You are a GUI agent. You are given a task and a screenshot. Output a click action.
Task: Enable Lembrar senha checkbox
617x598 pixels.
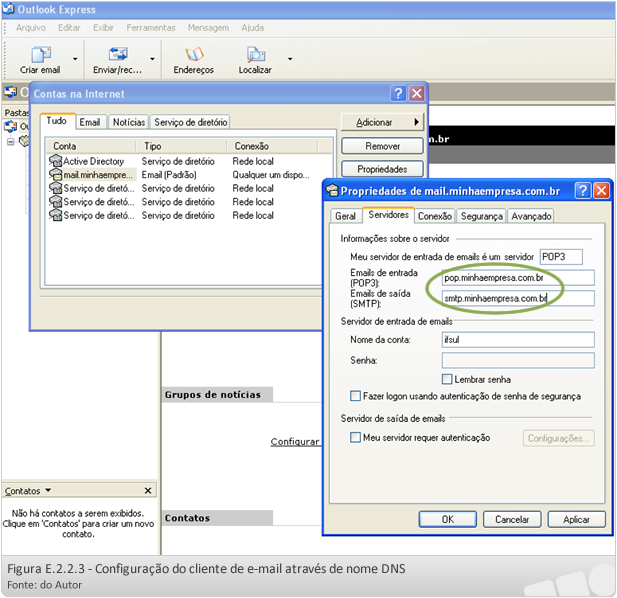[x=447, y=379]
